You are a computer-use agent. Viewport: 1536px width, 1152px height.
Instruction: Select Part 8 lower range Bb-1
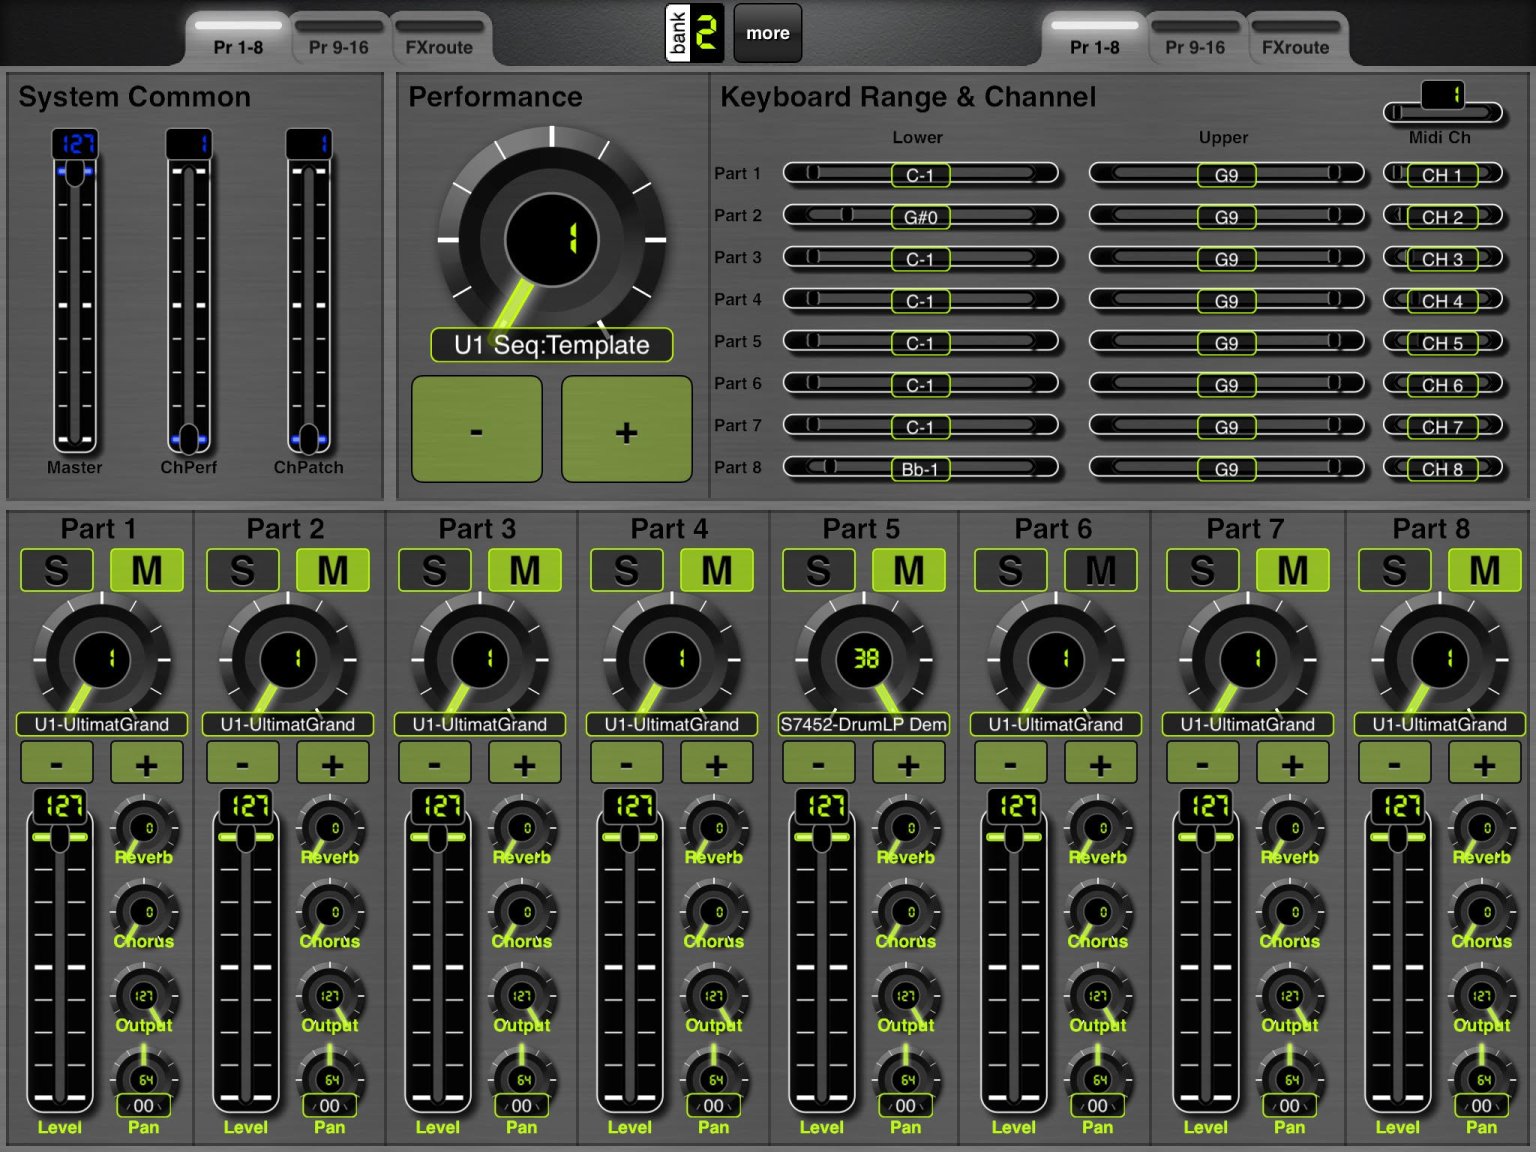point(920,469)
